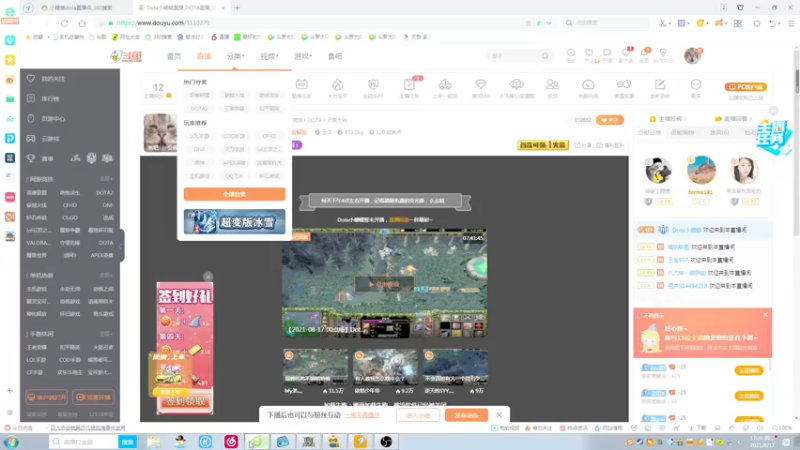Click the share icon above the player
800x450 pixels.
point(583,145)
